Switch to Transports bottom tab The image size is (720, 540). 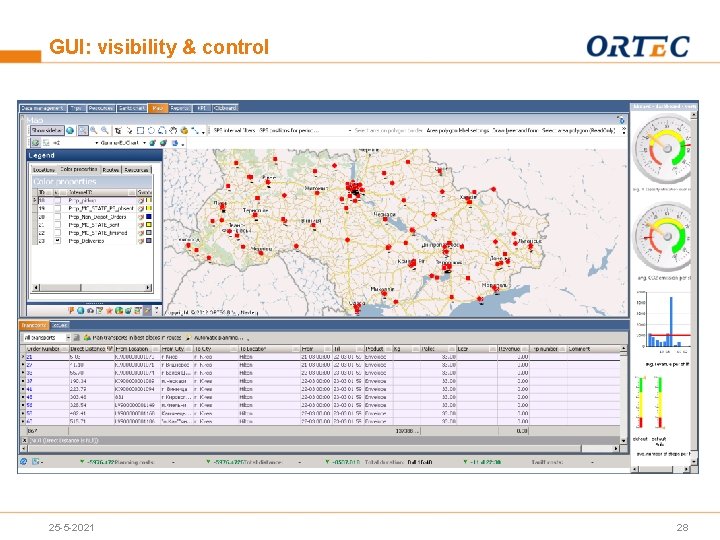pyautogui.click(x=34, y=325)
